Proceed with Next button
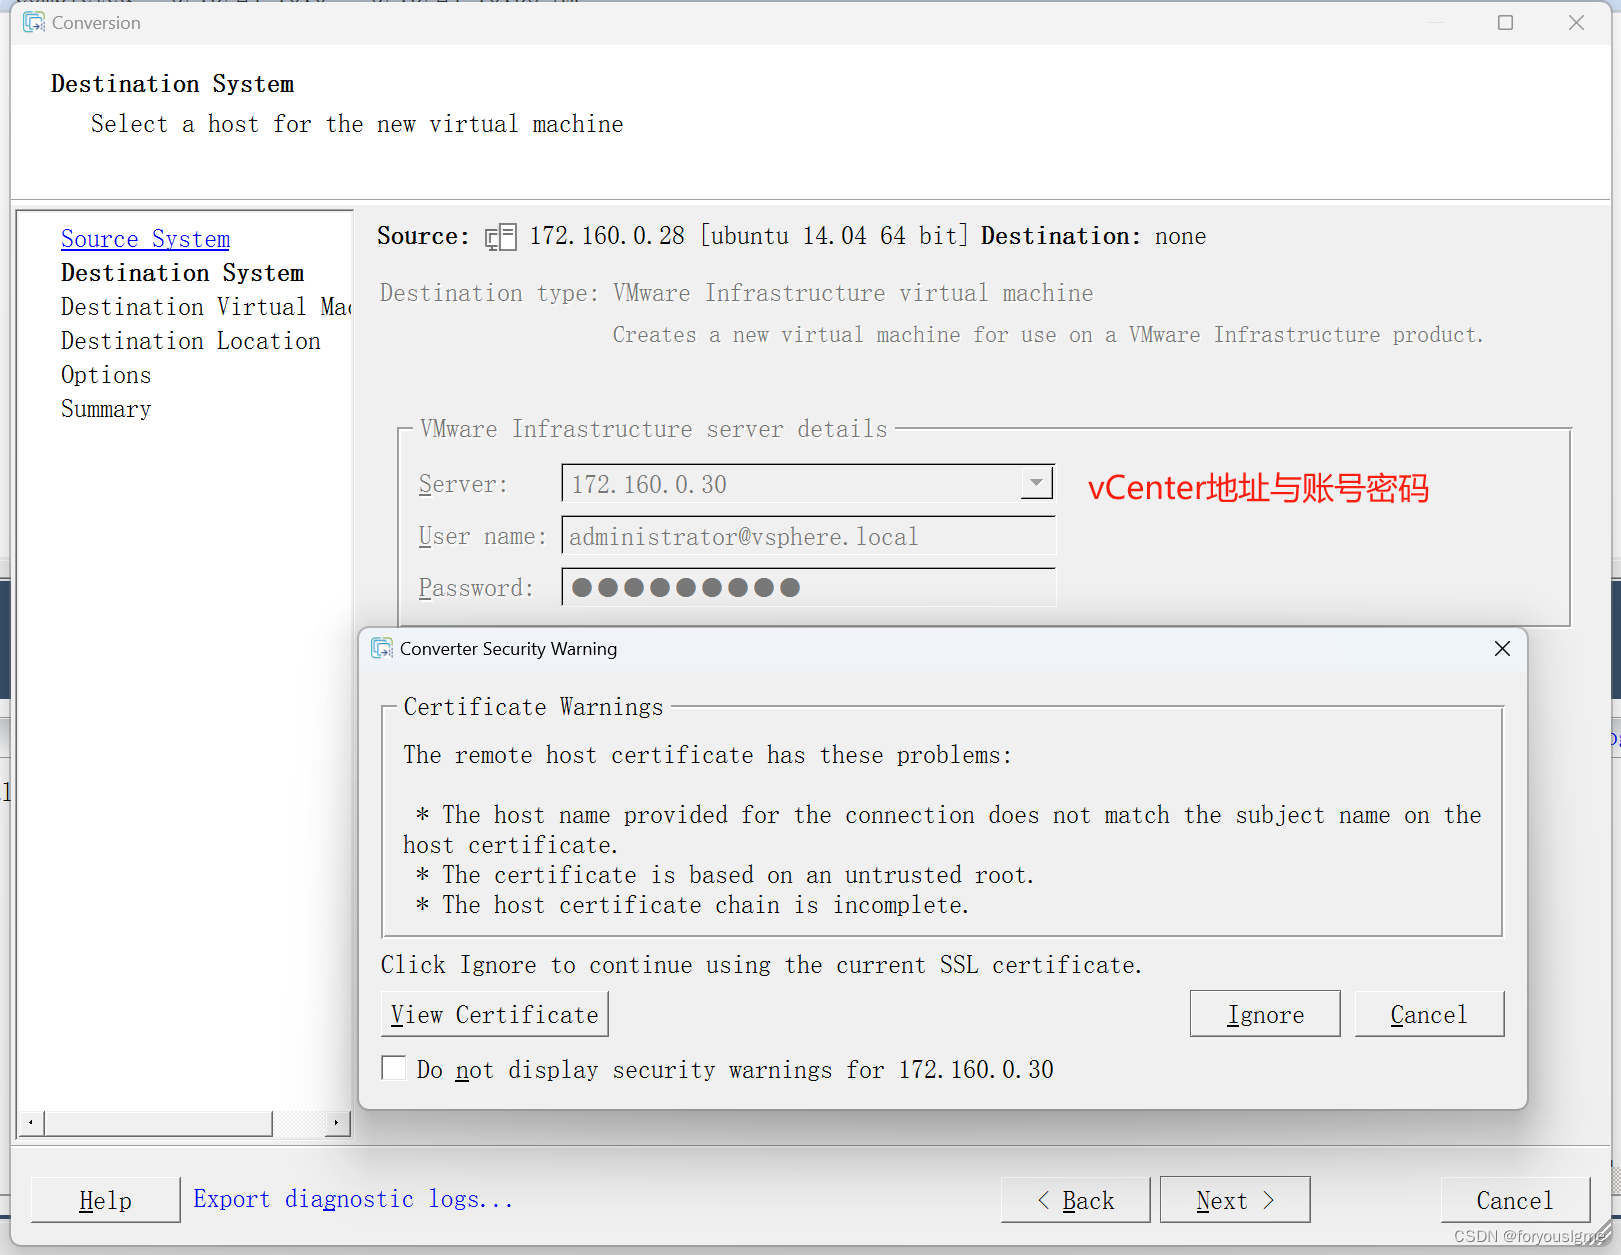Image resolution: width=1621 pixels, height=1255 pixels. click(1235, 1200)
